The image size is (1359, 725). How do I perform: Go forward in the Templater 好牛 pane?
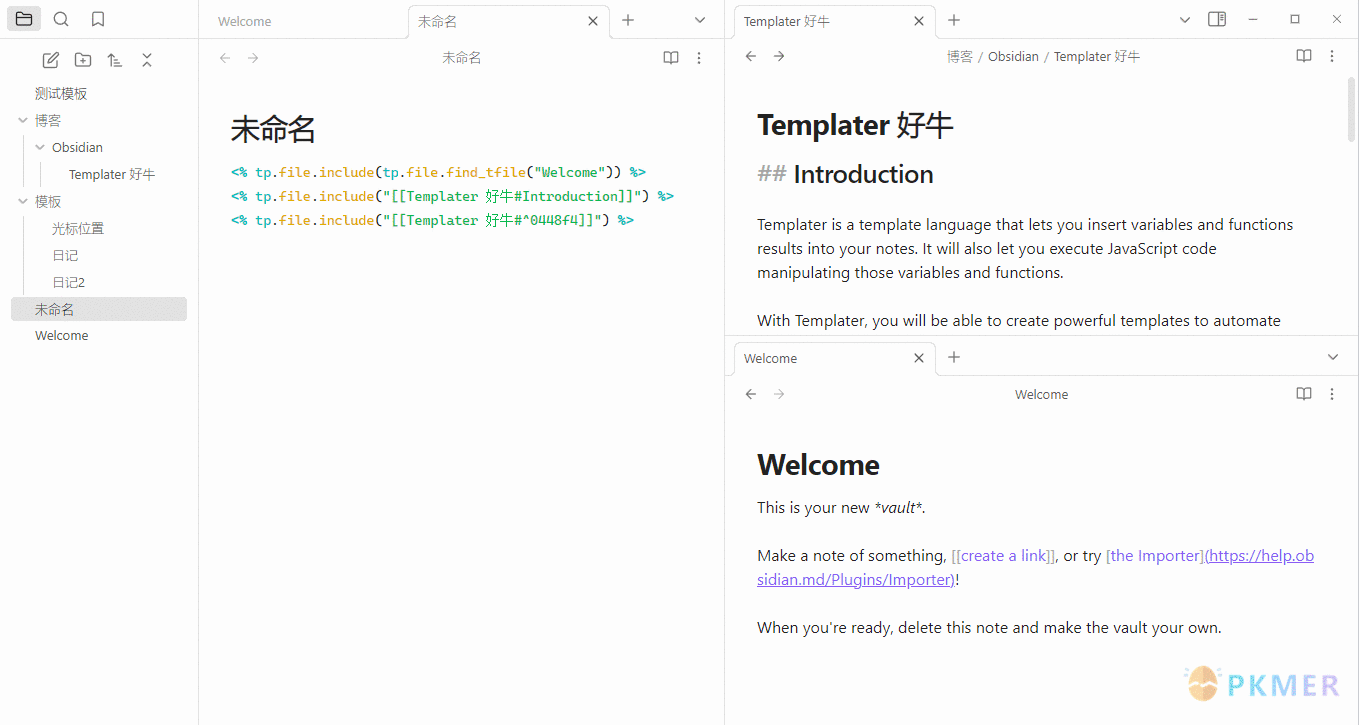pos(779,56)
